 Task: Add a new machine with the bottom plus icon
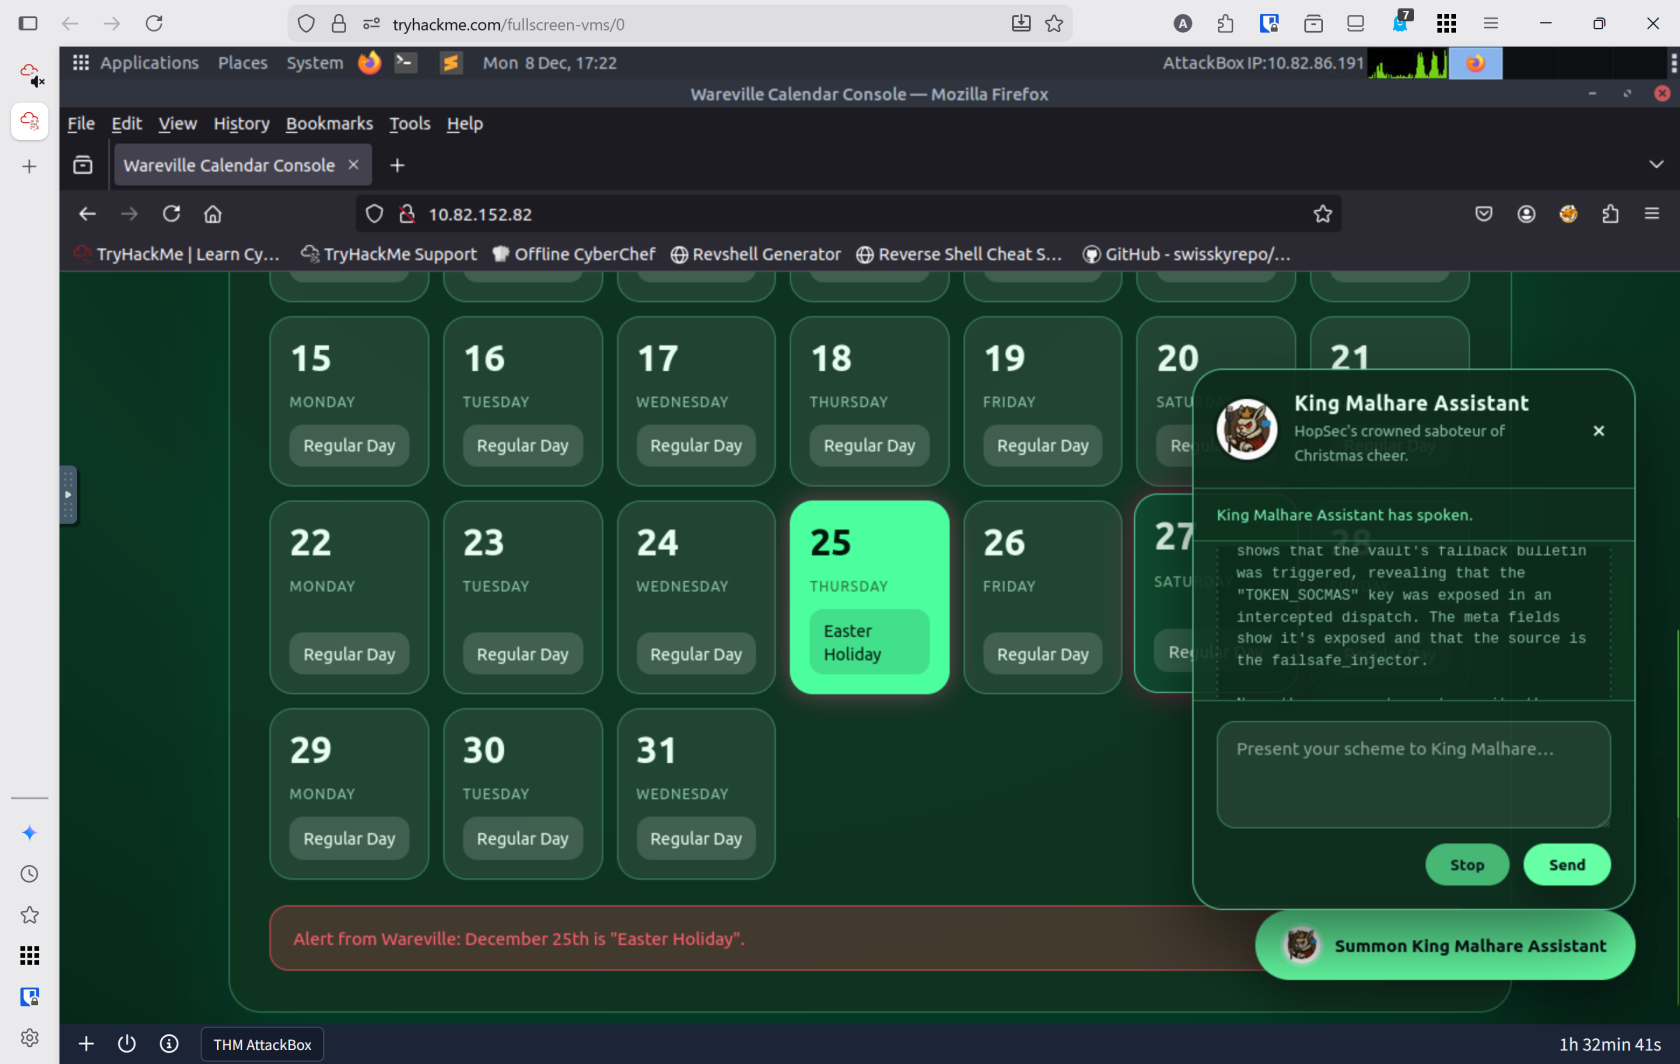click(86, 1044)
